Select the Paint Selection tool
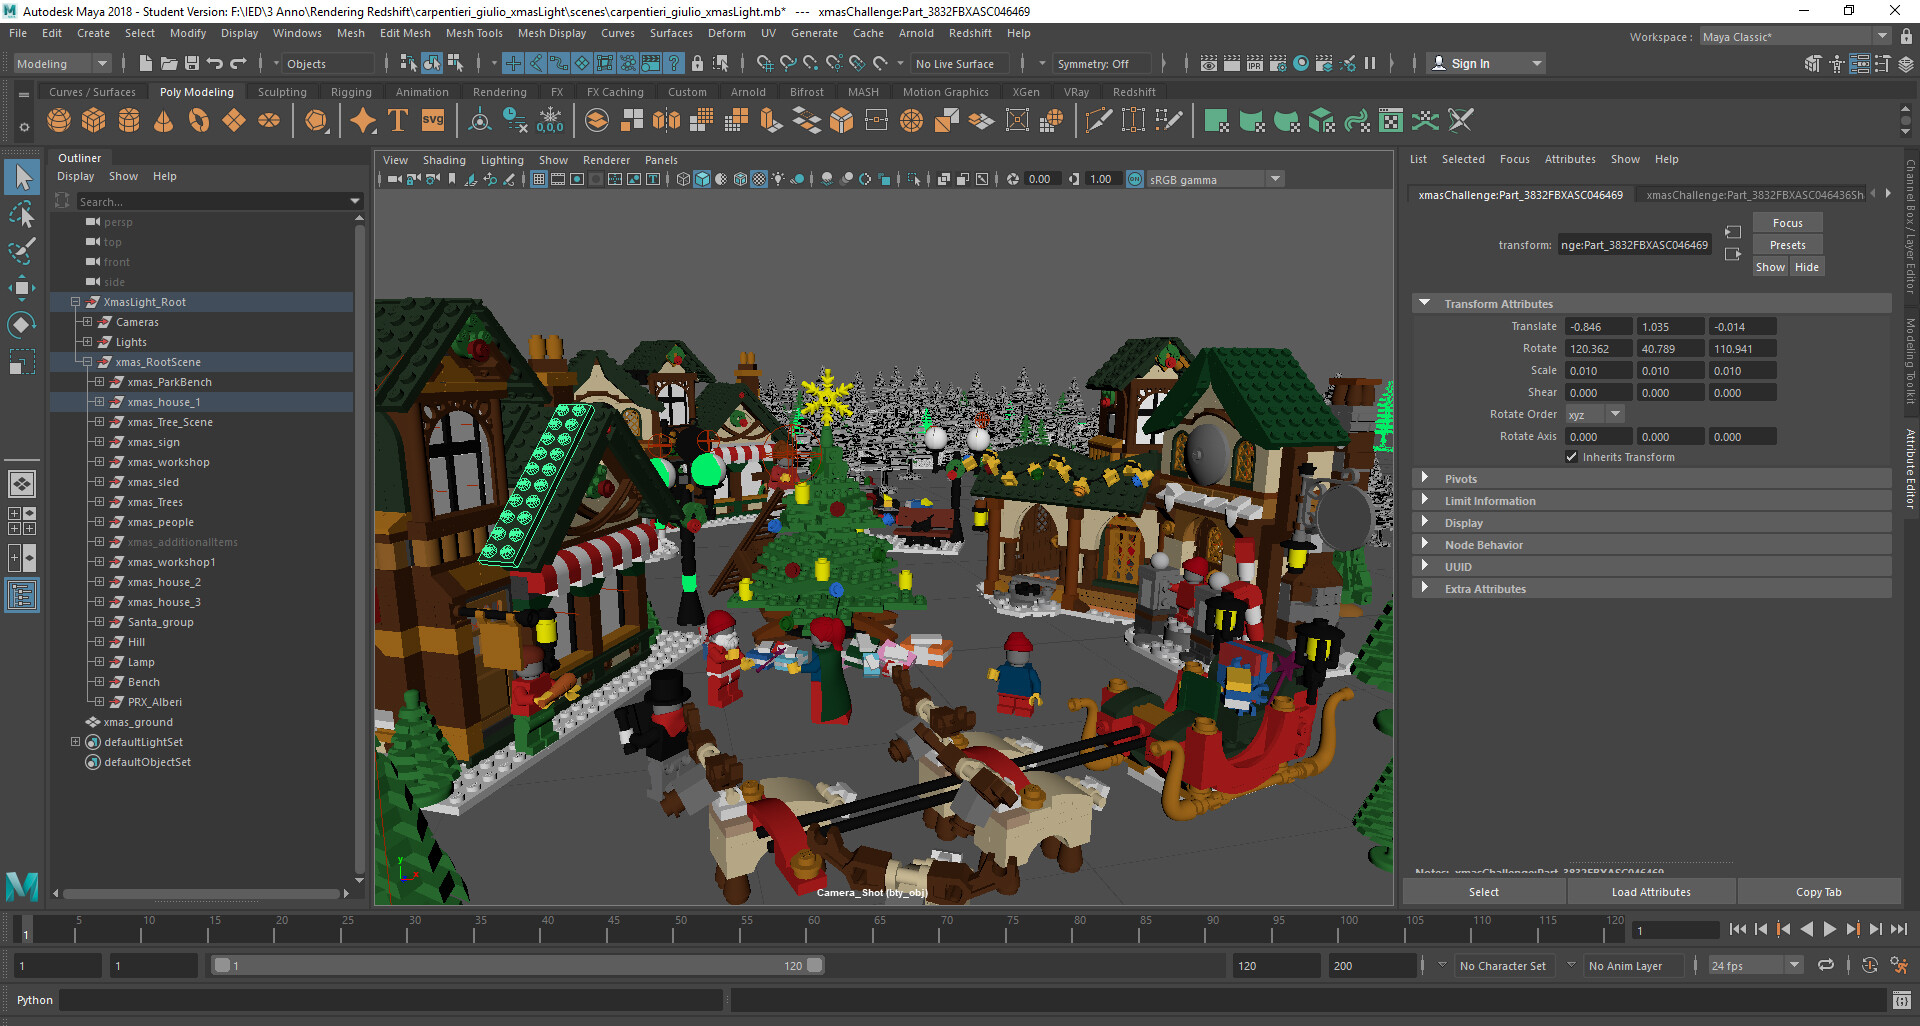This screenshot has height=1026, width=1920. (21, 250)
